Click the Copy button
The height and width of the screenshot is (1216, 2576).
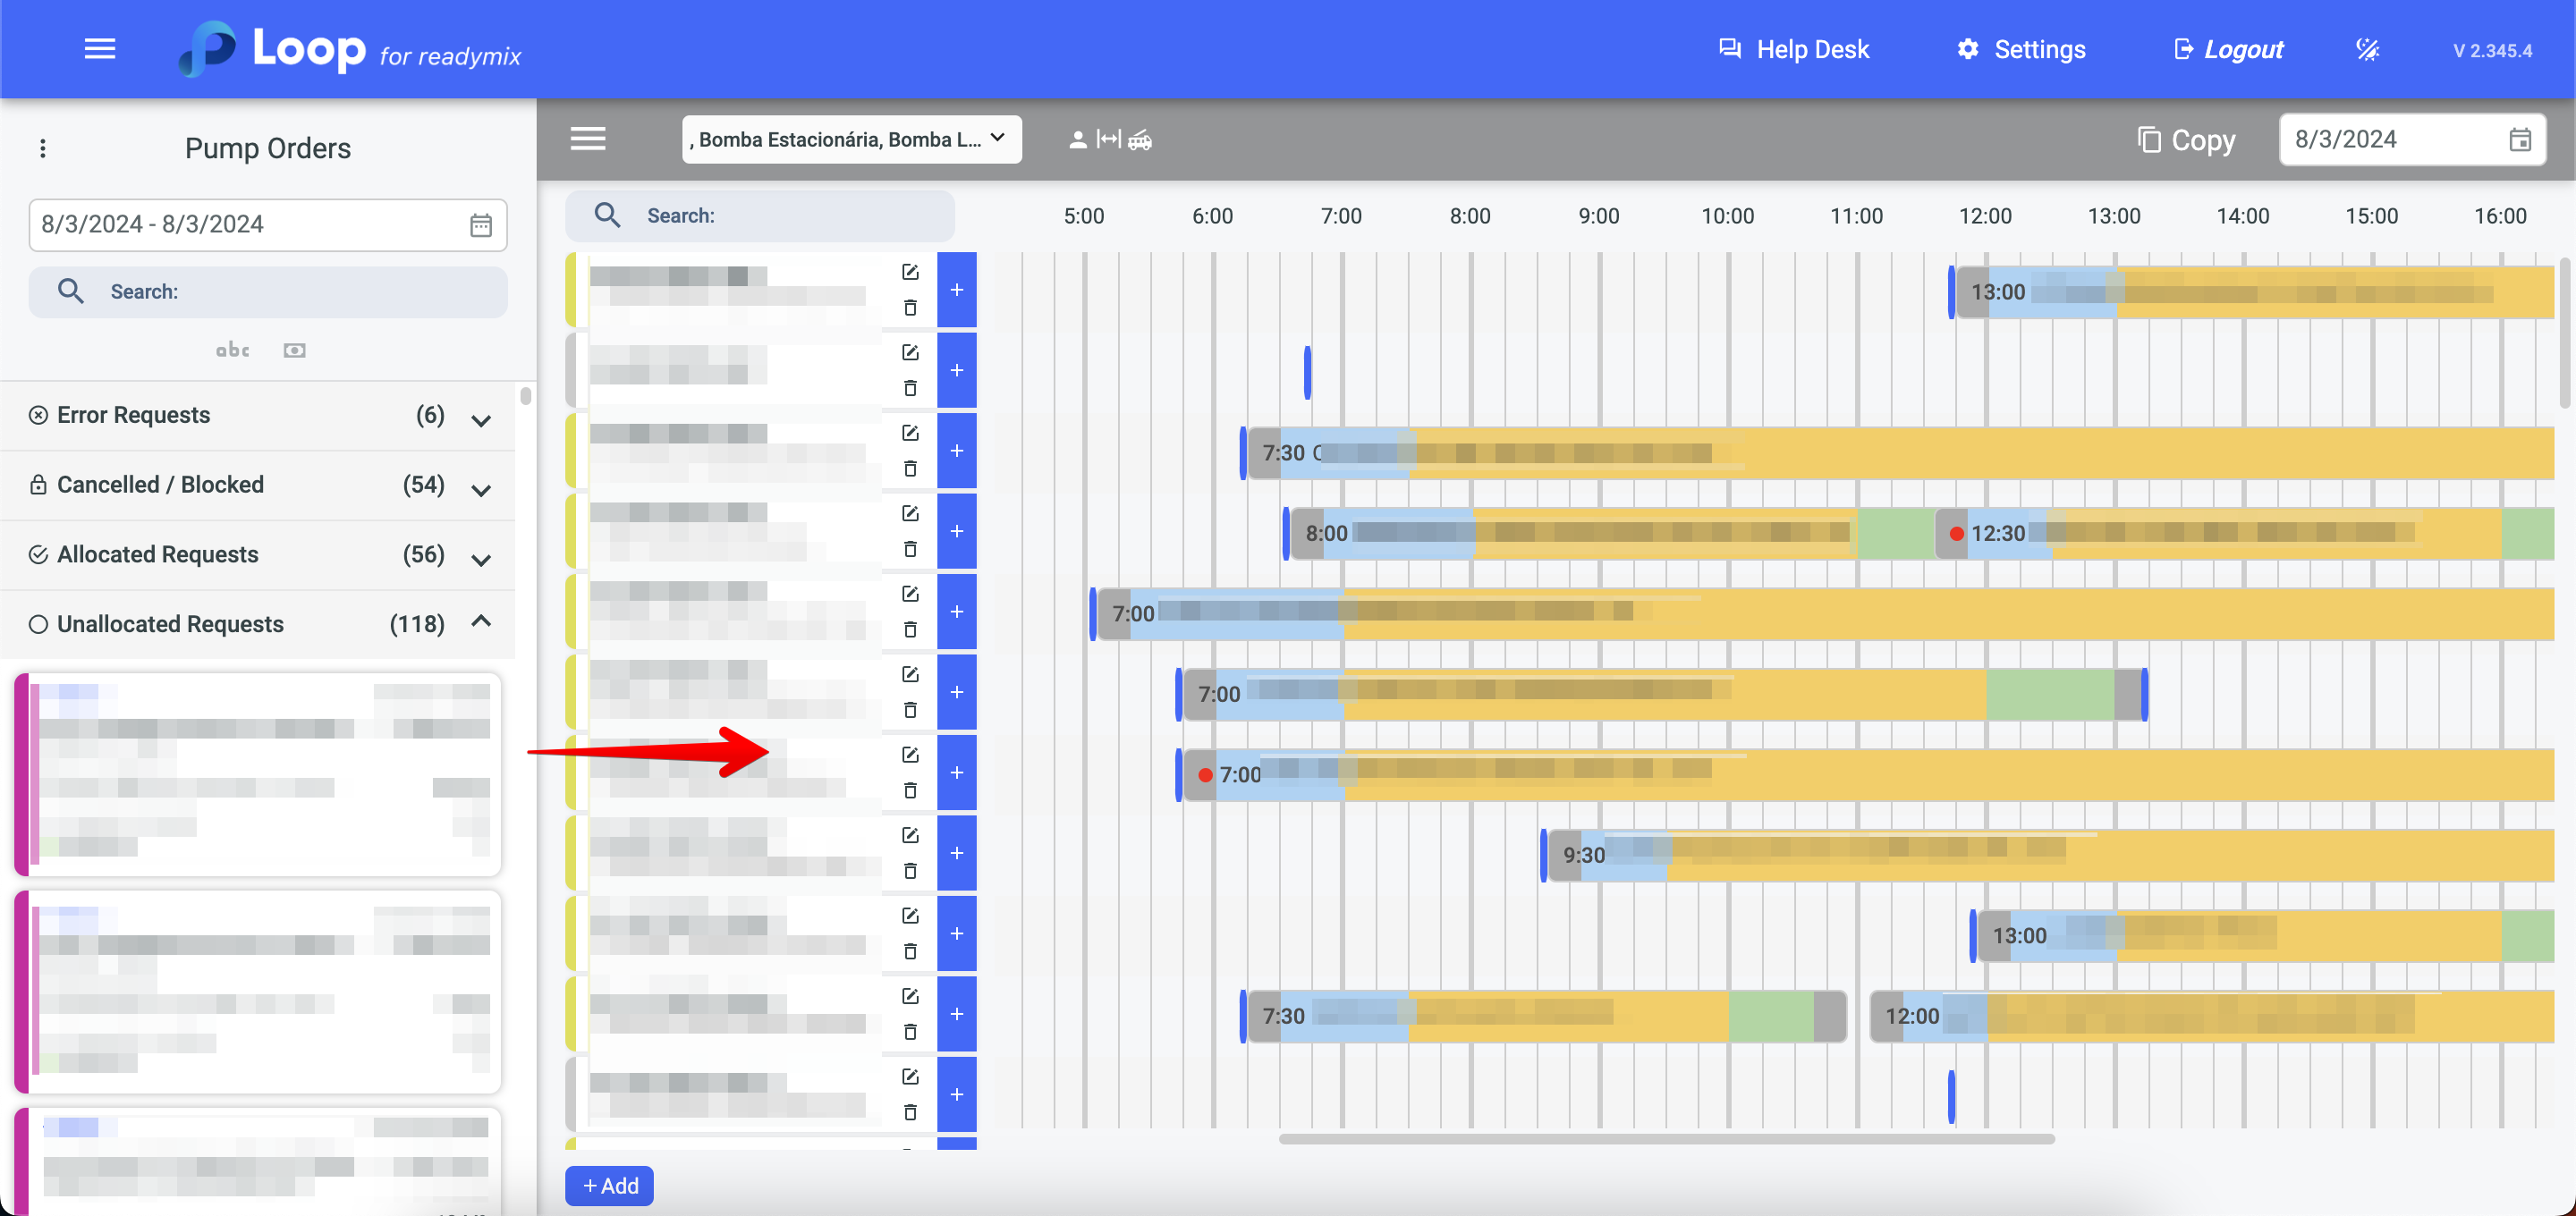coord(2186,140)
